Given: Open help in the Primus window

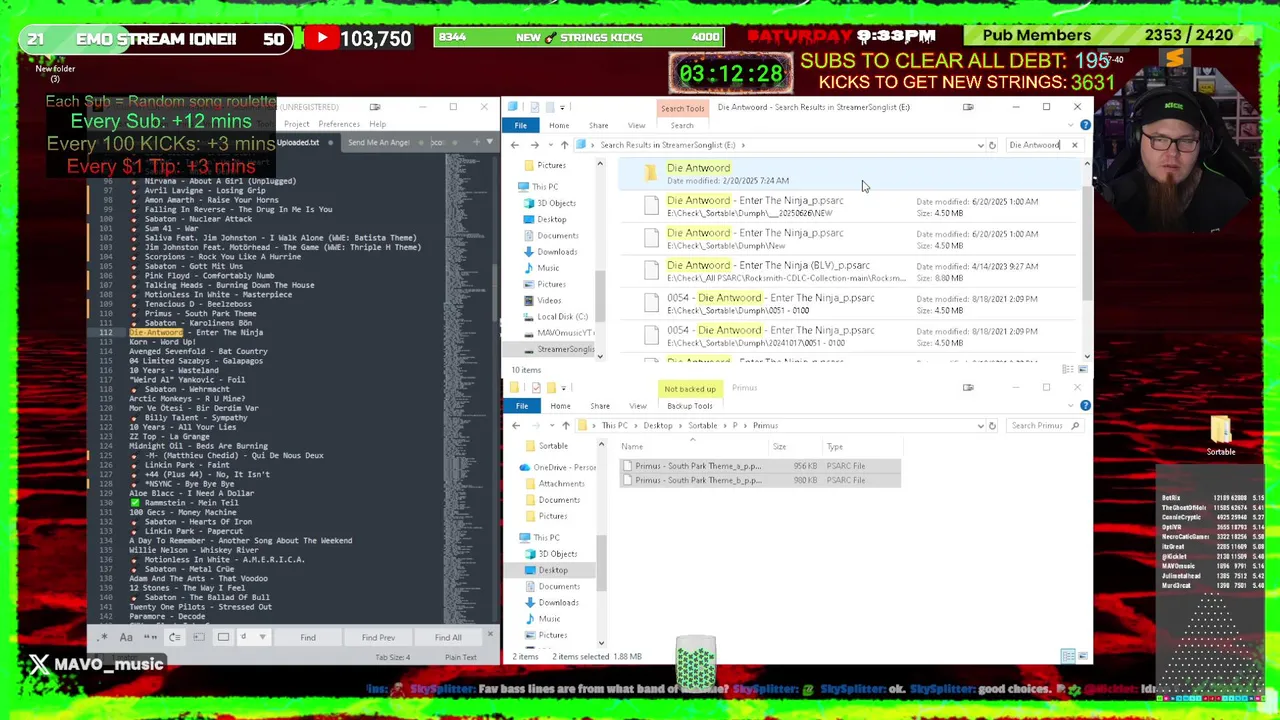Looking at the screenshot, I should coord(1085,406).
